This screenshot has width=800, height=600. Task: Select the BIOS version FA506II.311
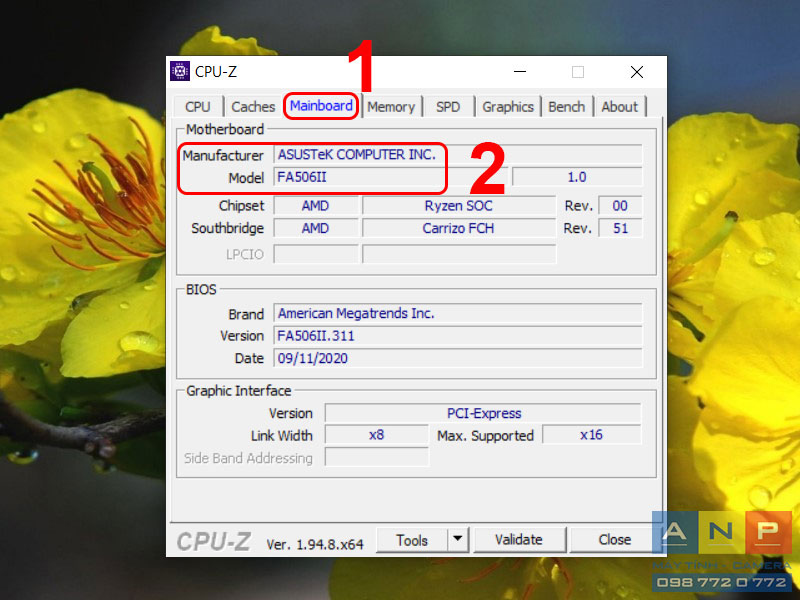(458, 336)
